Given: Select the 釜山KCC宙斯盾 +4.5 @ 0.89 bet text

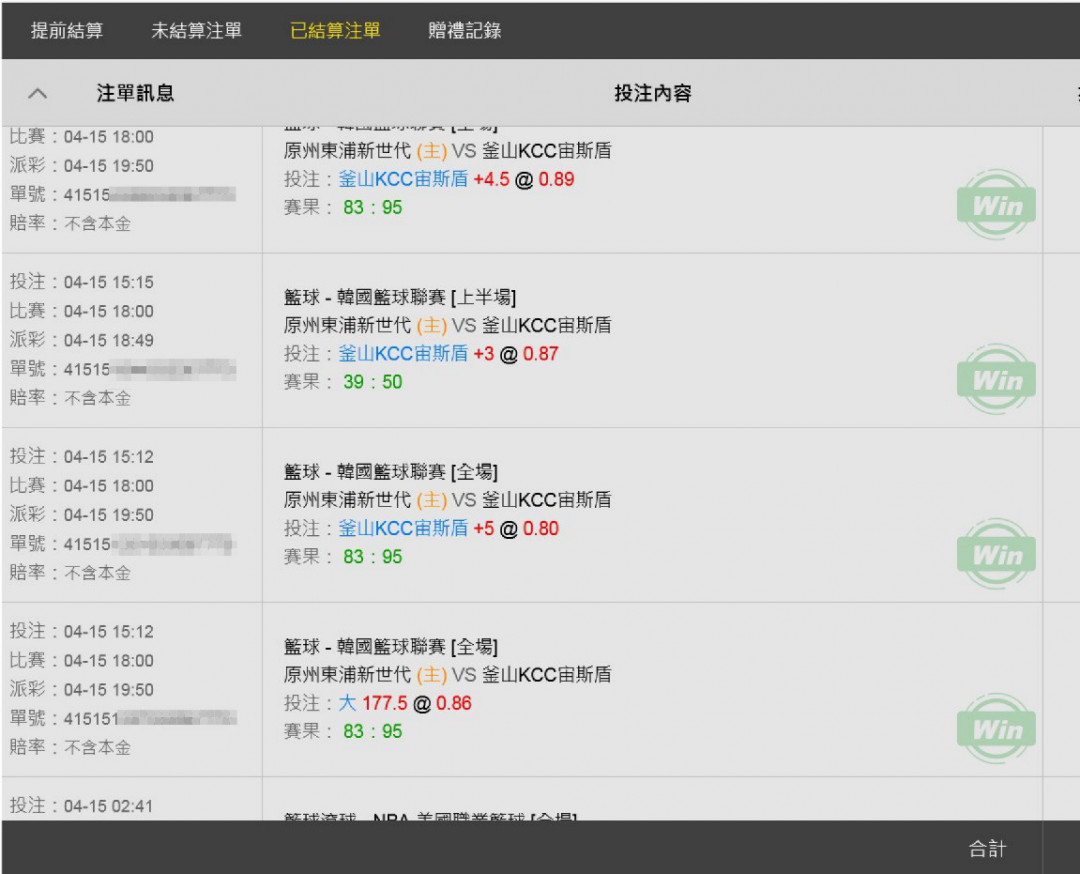Looking at the screenshot, I should [456, 179].
